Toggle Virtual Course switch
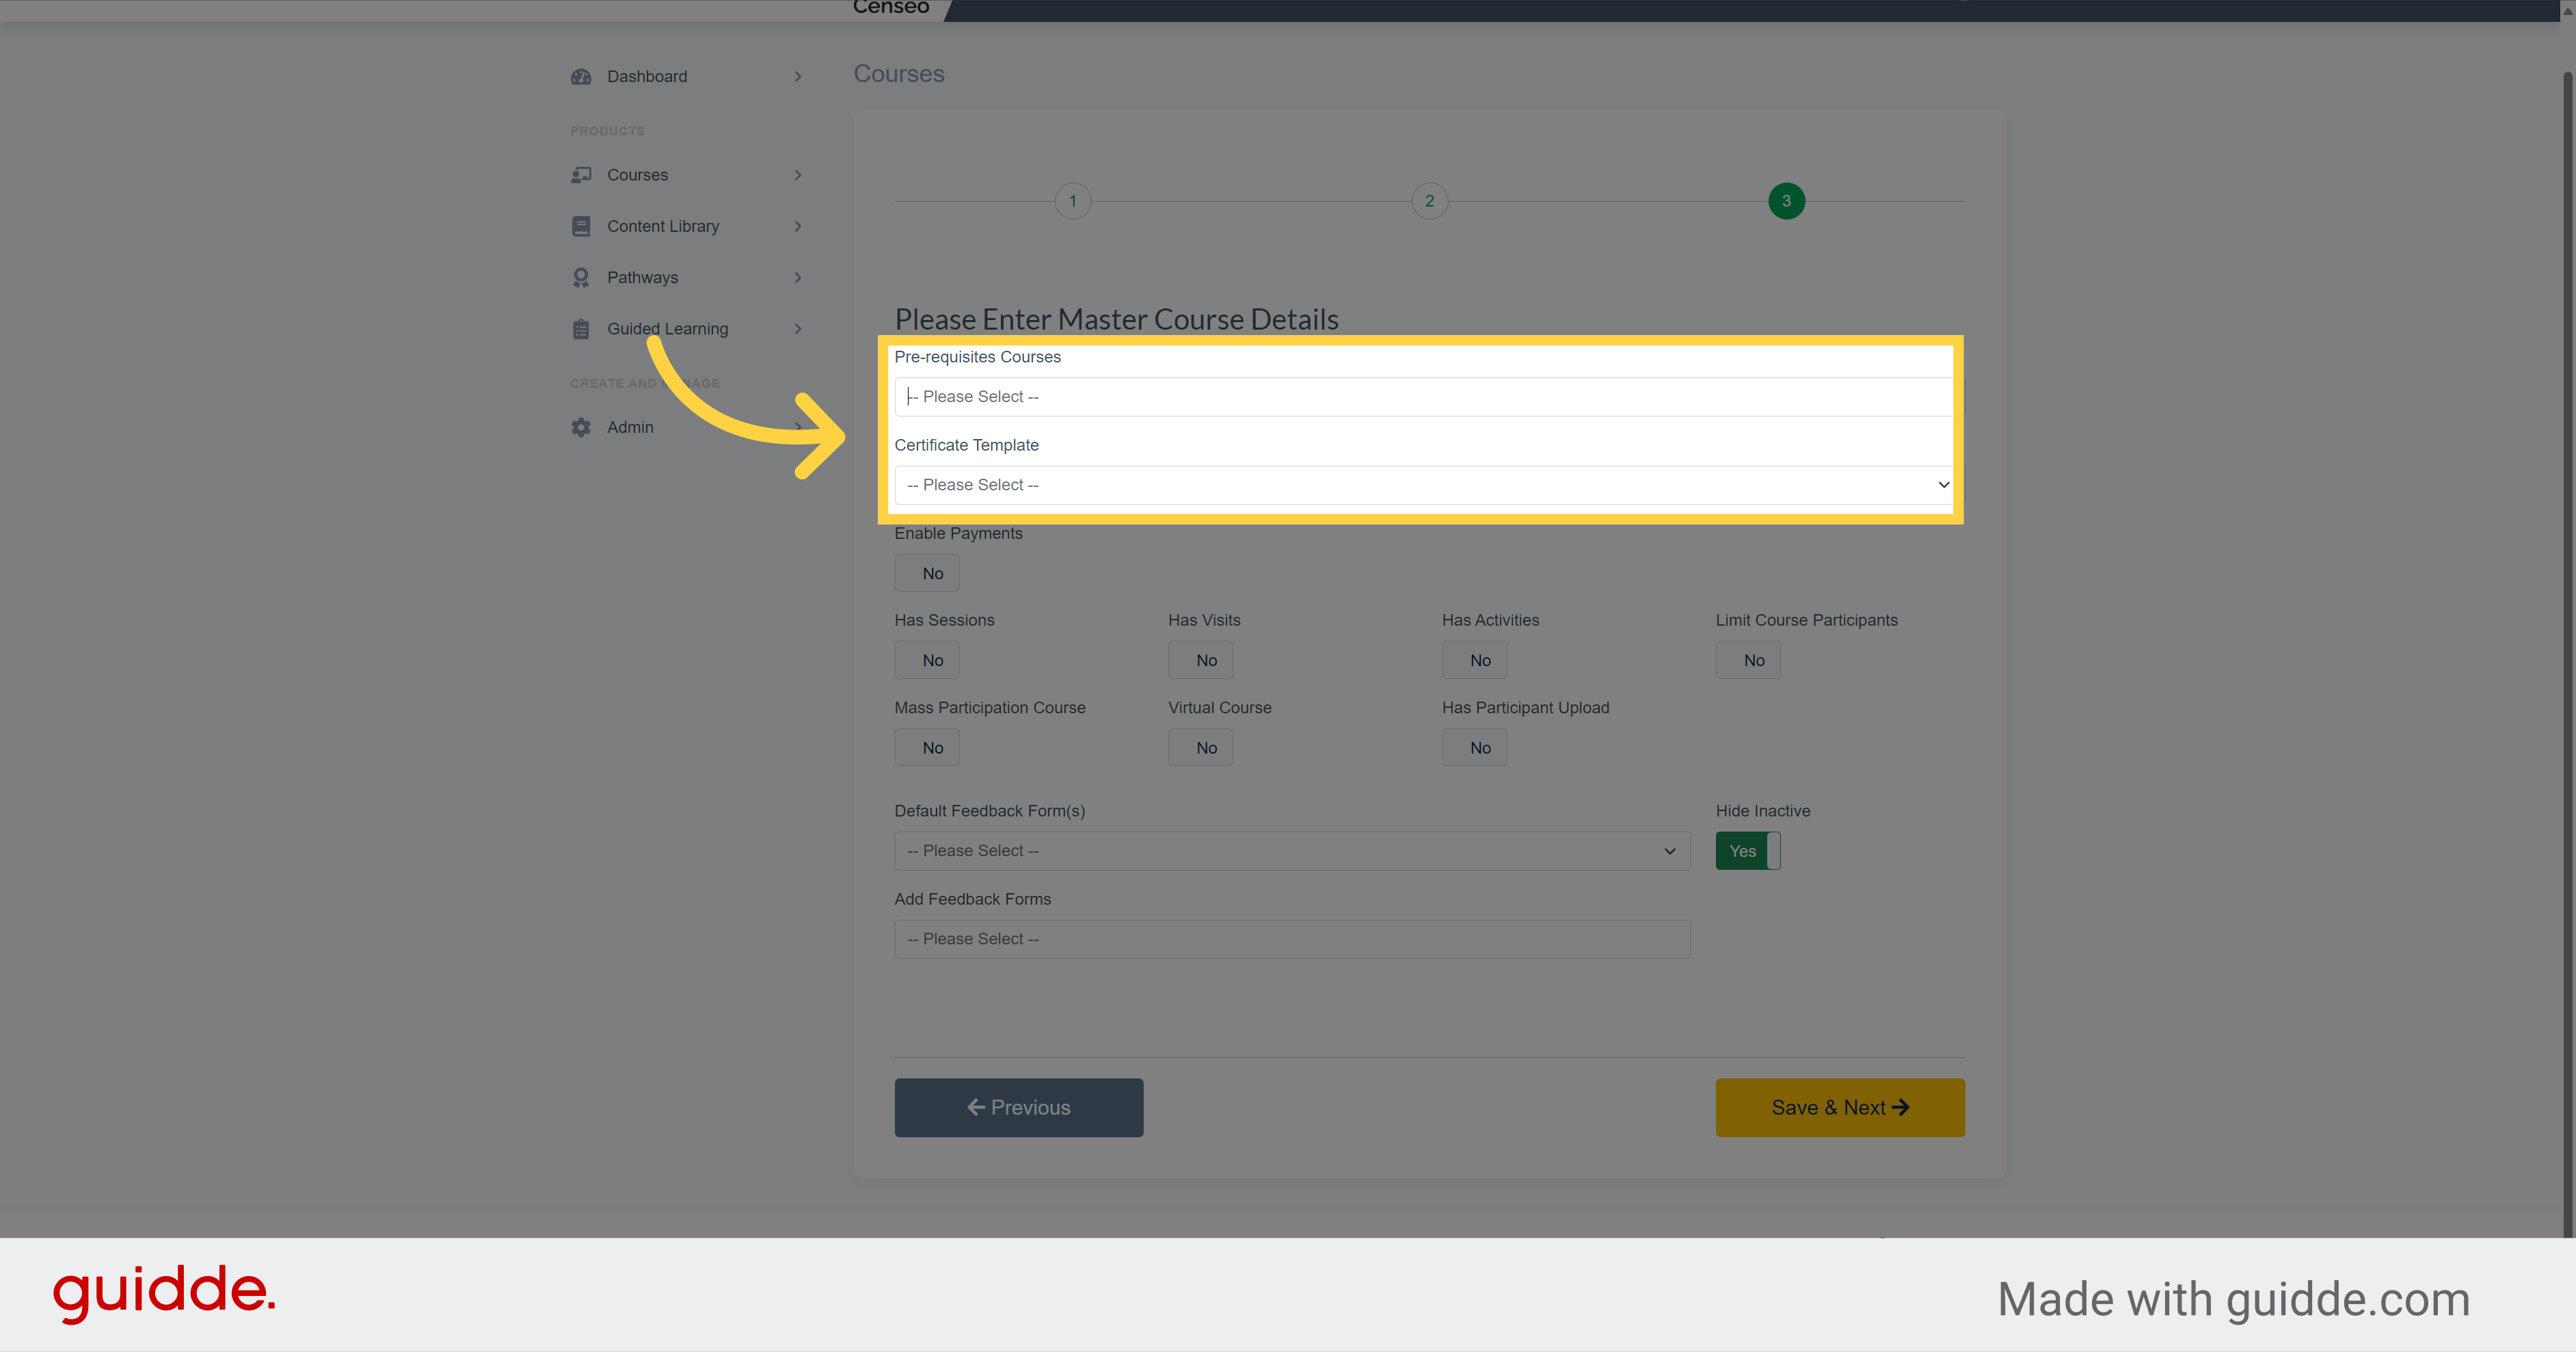This screenshot has width=2576, height=1352. click(1200, 748)
